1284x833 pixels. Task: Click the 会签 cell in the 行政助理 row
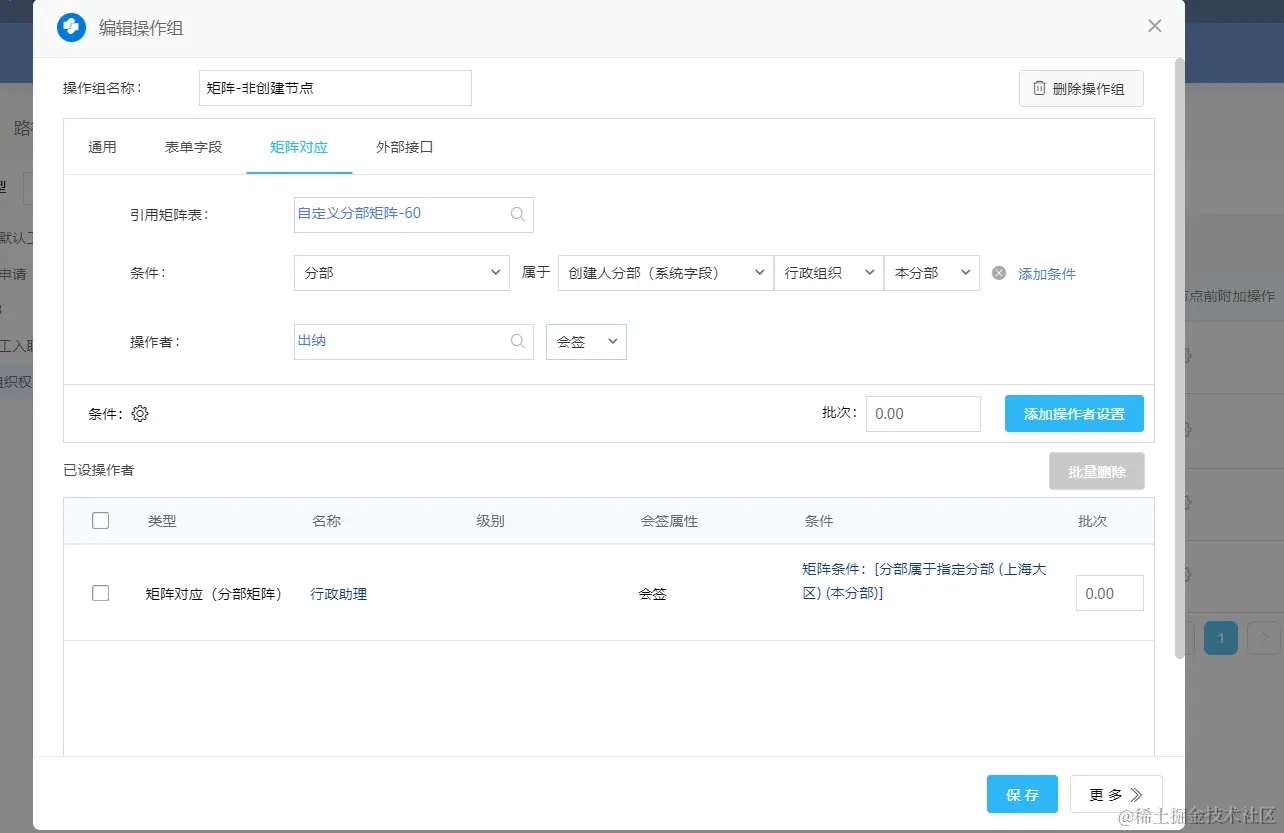click(652, 594)
